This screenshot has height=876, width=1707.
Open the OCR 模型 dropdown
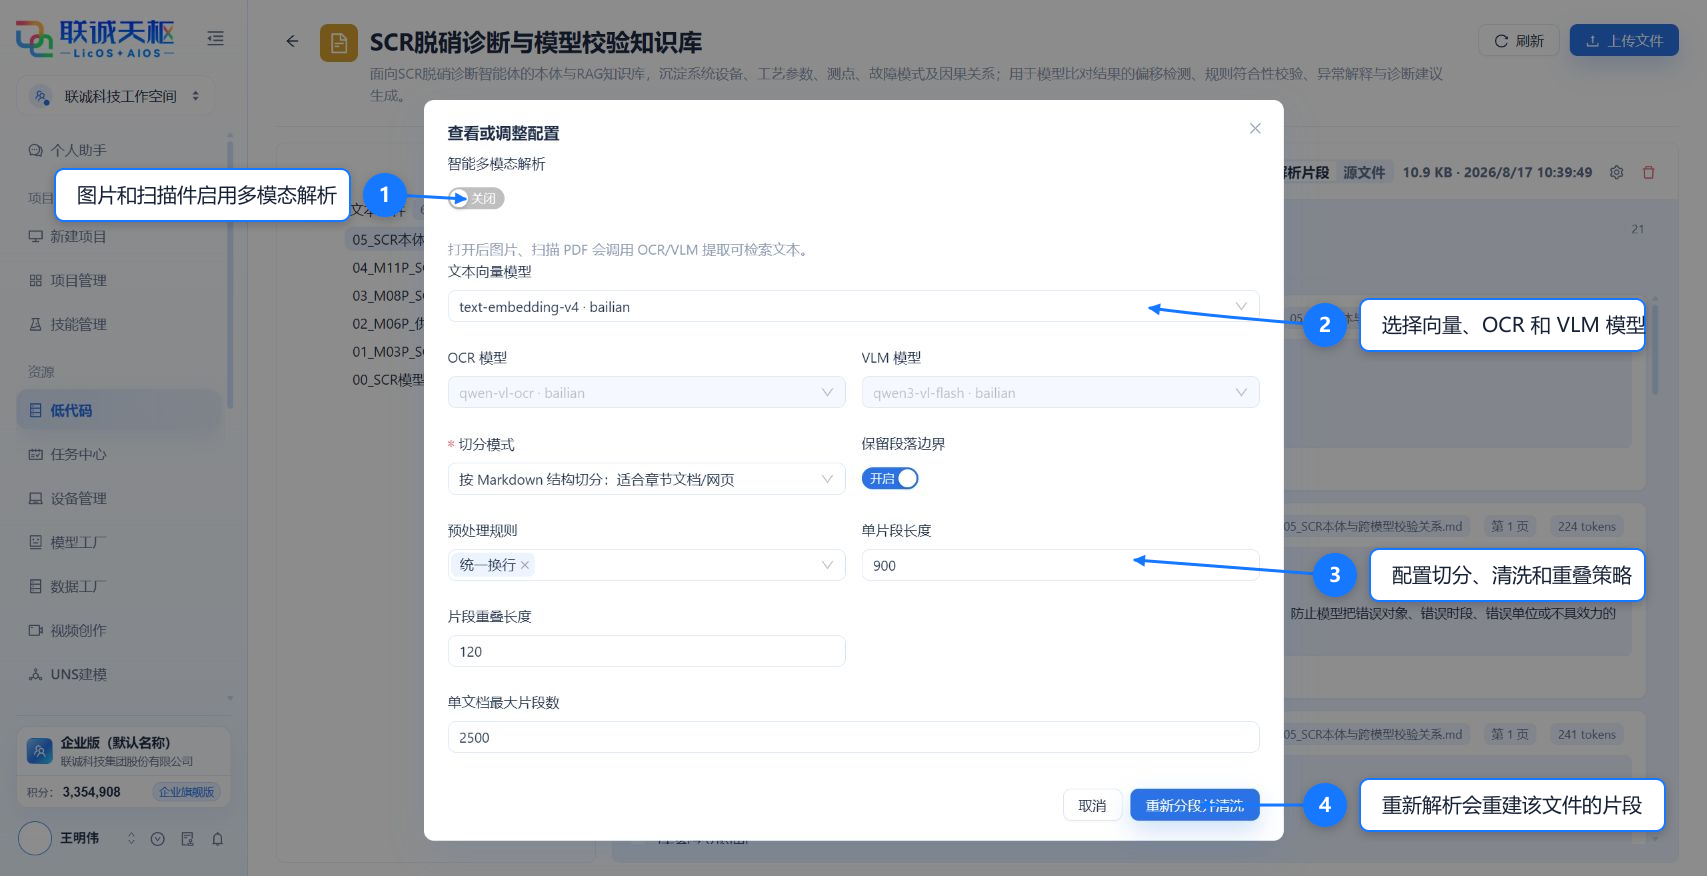pyautogui.click(x=646, y=392)
